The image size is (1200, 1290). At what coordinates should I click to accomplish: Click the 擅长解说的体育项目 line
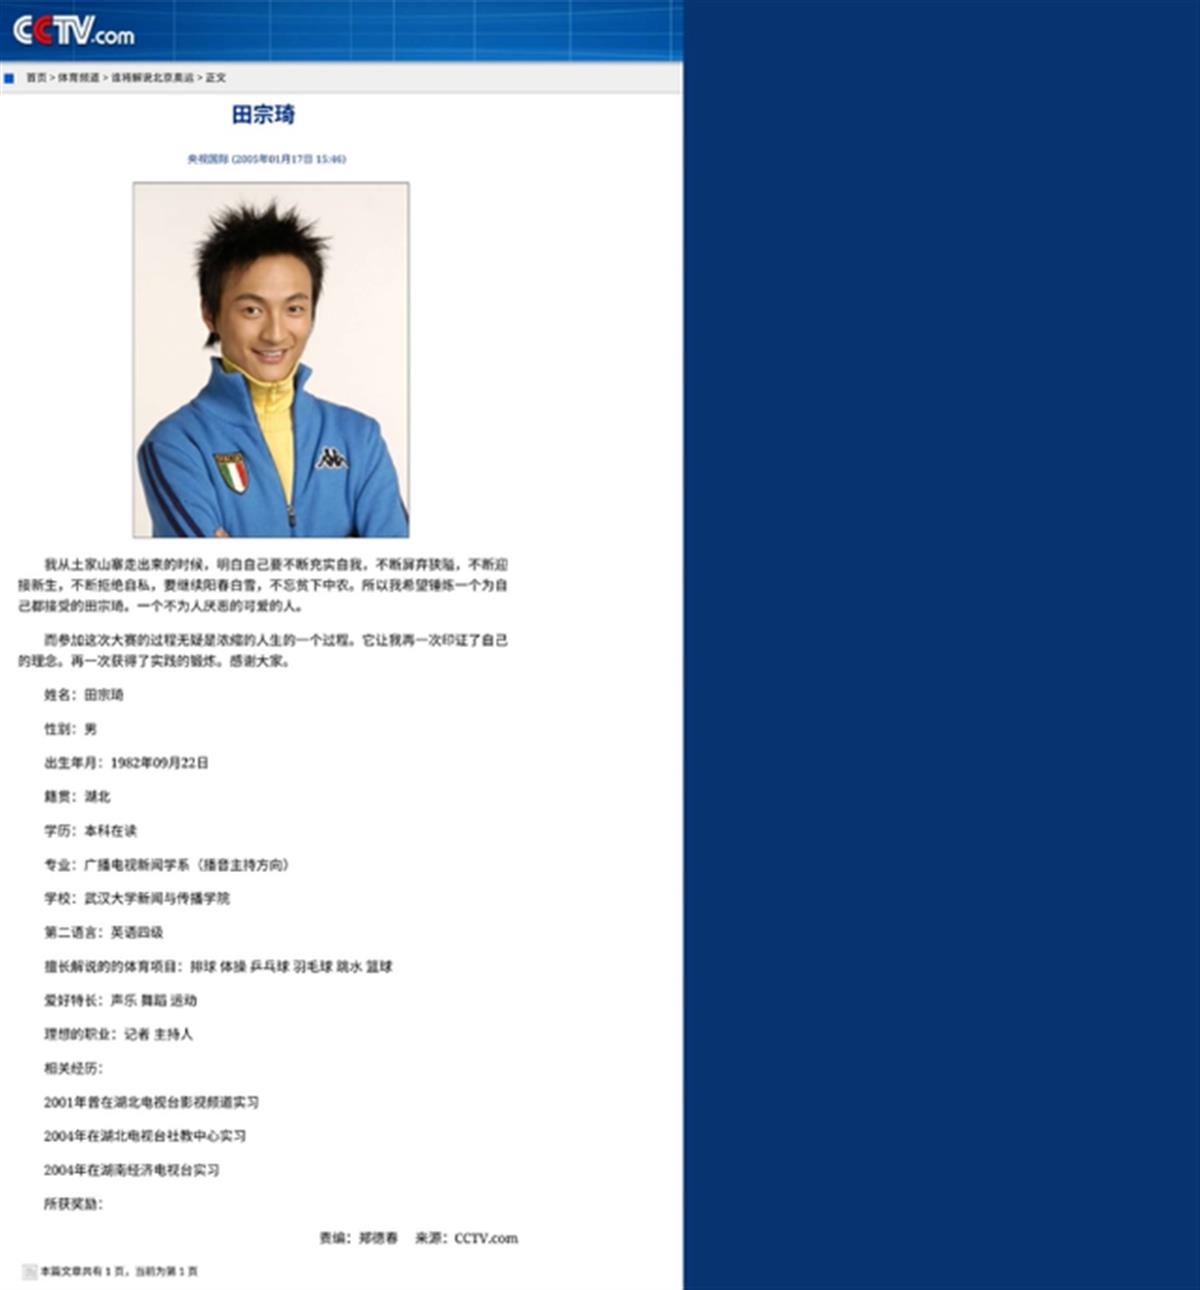click(x=218, y=967)
